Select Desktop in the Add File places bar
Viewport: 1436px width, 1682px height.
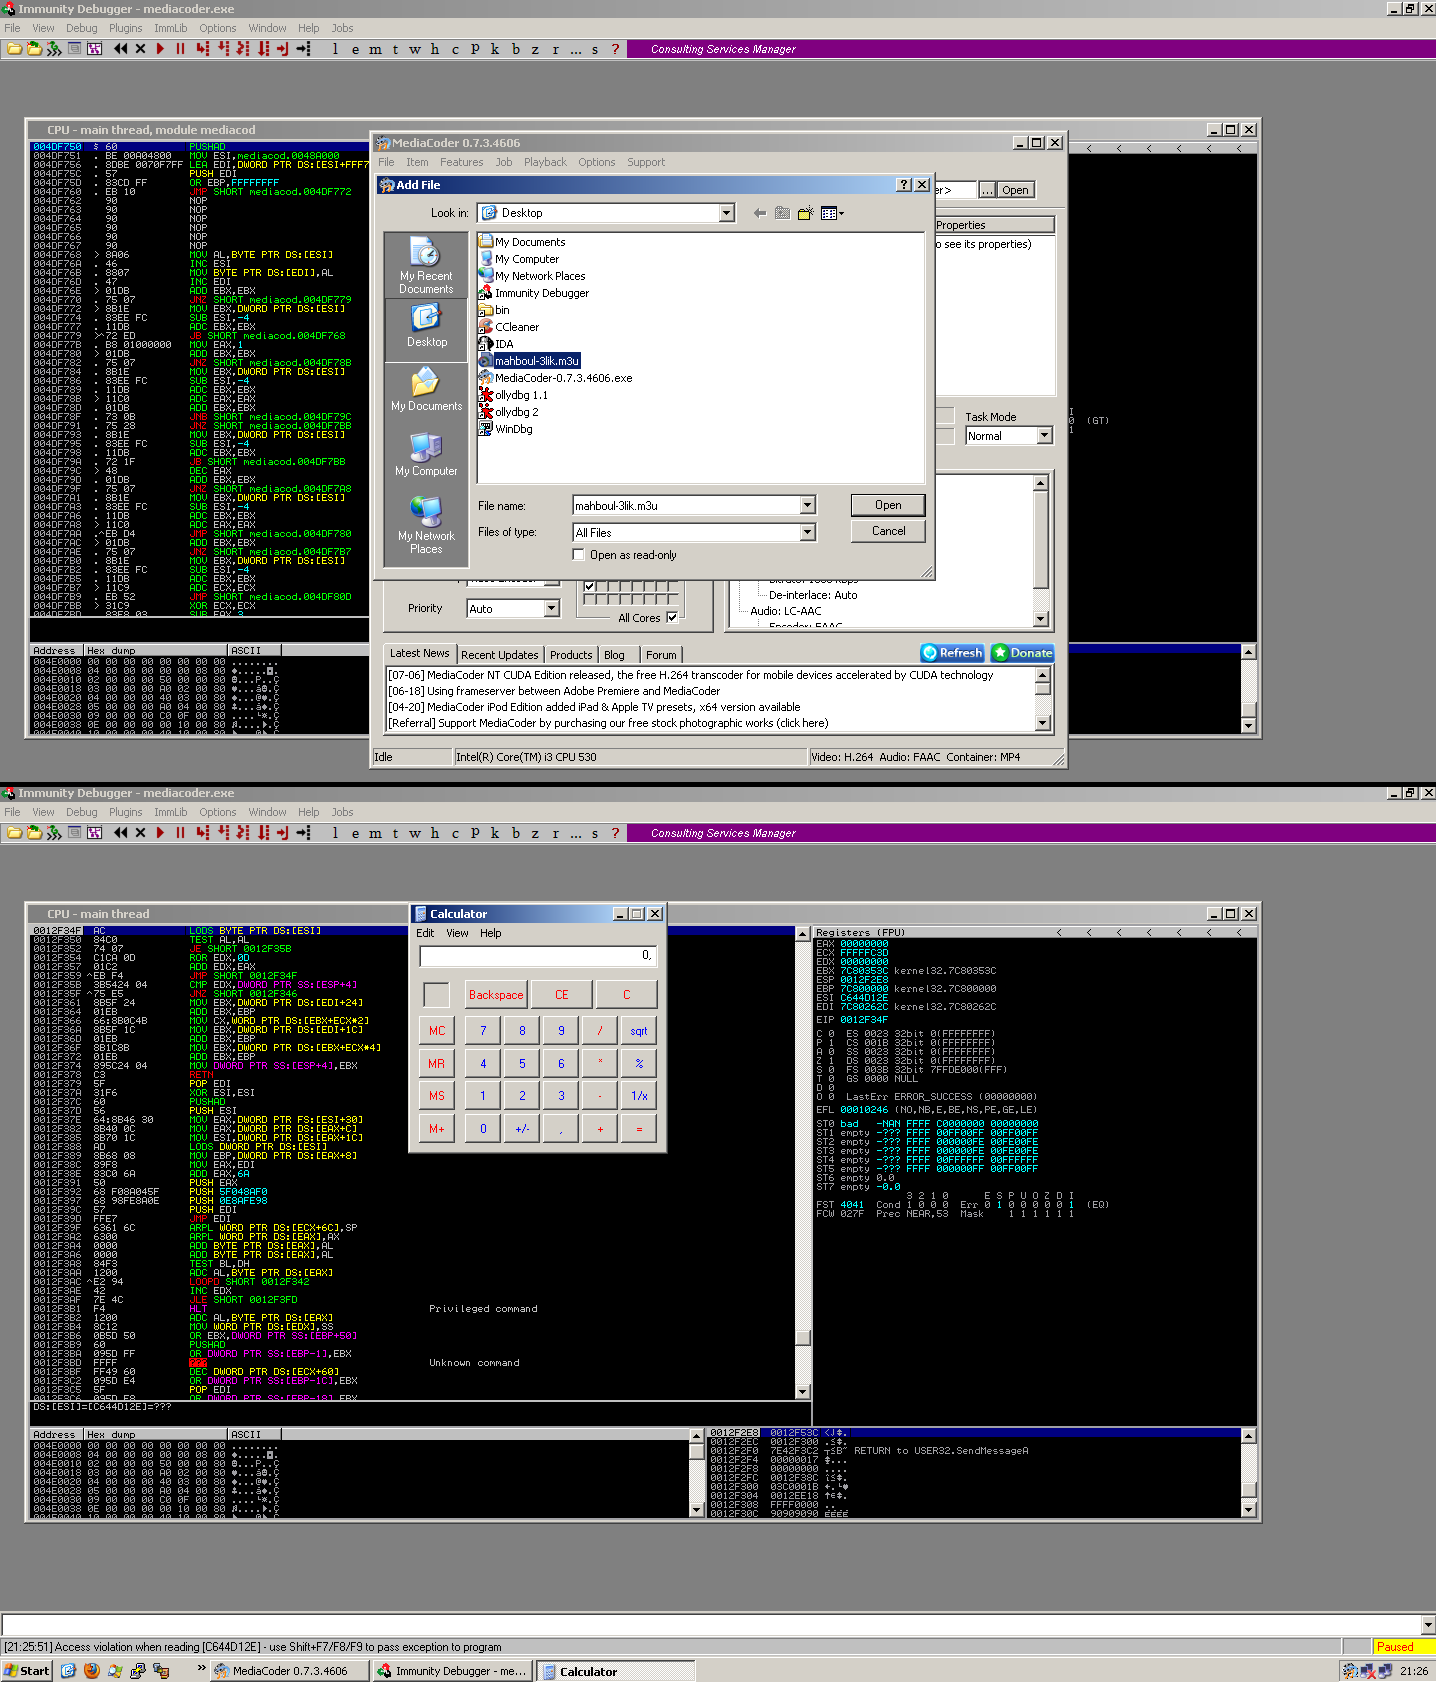[x=426, y=328]
